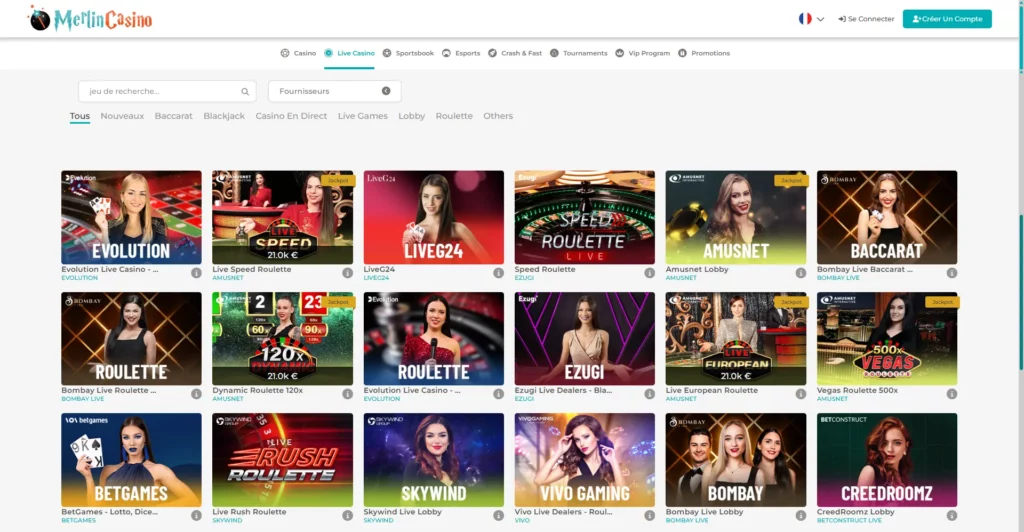Open info icon for Live Rush Roulette
The image size is (1024, 532).
[x=347, y=515]
